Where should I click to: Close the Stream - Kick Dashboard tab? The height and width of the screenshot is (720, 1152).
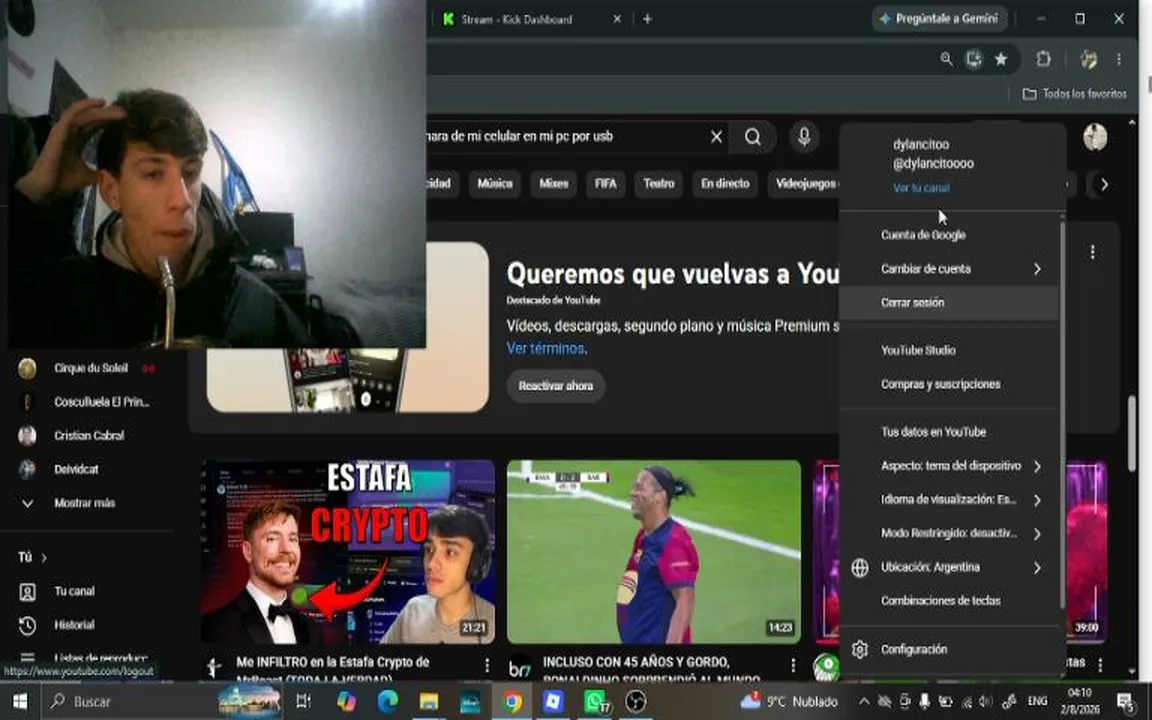tap(617, 19)
